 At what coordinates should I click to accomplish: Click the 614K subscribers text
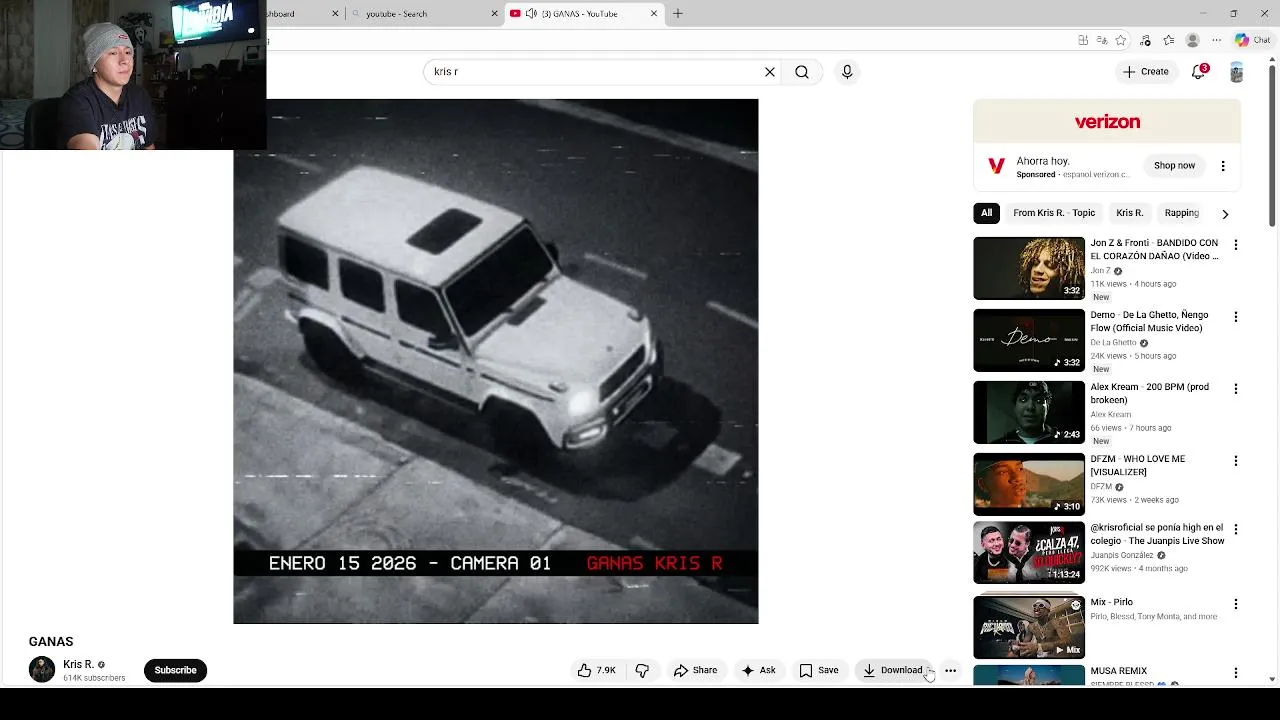pos(94,678)
